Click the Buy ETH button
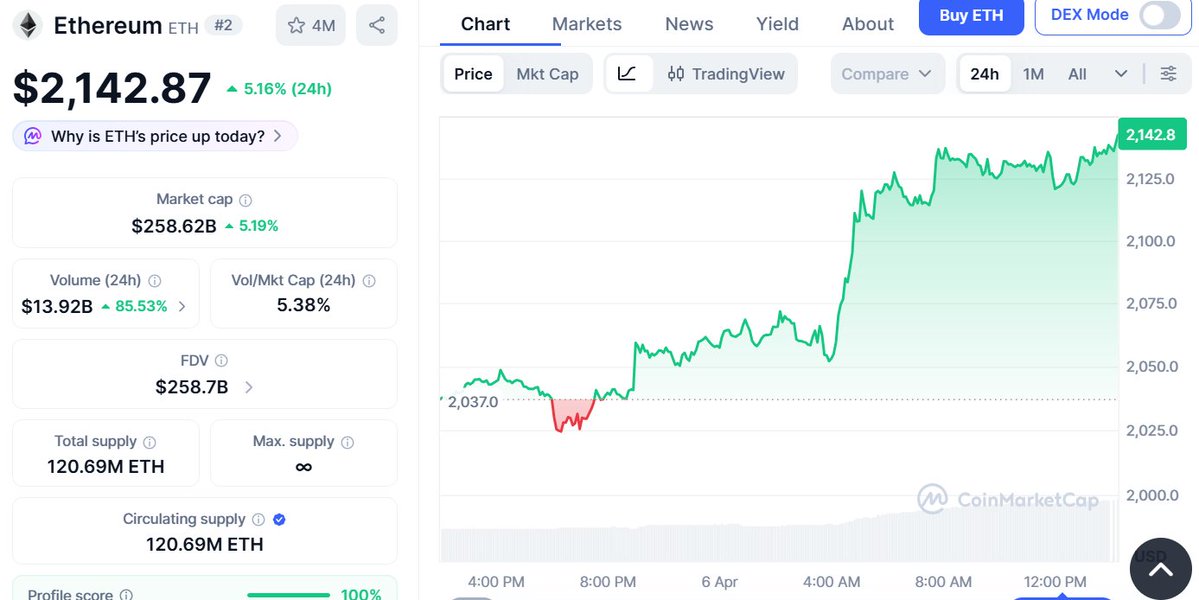Viewport: 1199px width, 600px height. pyautogui.click(x=970, y=16)
